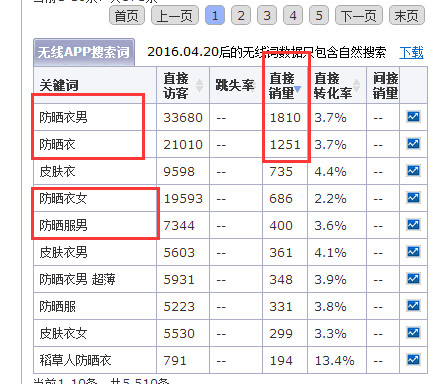The width and height of the screenshot is (440, 384).
Task: Open trend chart icon for 防晒衣女 row
Action: [413, 198]
